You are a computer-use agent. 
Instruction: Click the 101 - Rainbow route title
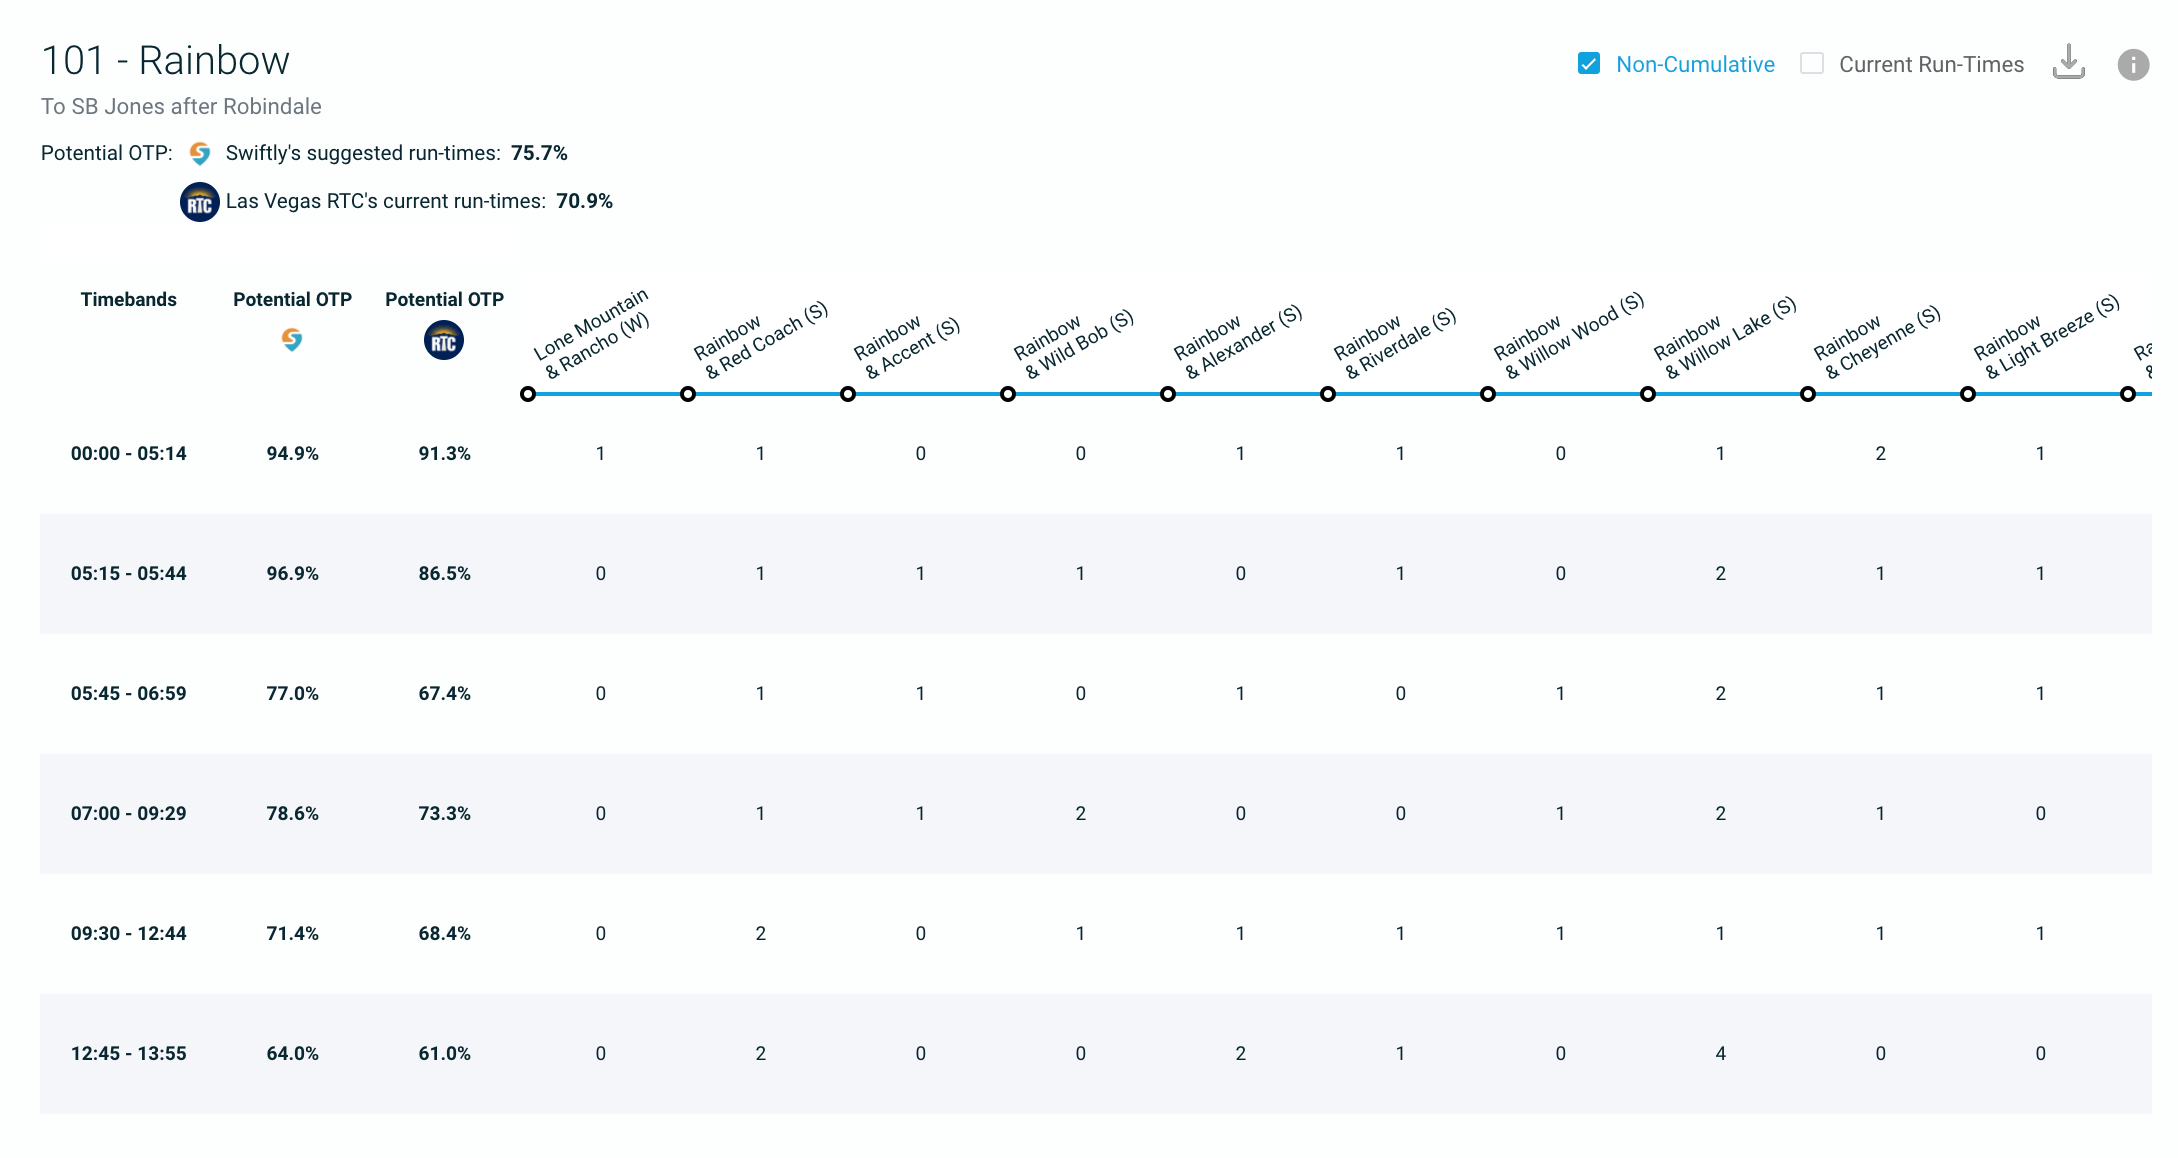pos(165,61)
